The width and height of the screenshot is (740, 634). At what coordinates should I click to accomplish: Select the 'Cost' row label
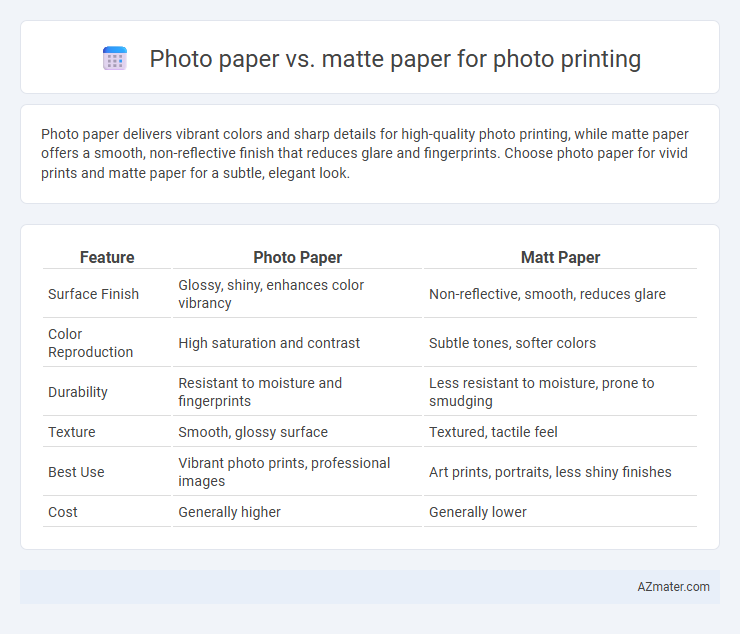click(x=63, y=512)
